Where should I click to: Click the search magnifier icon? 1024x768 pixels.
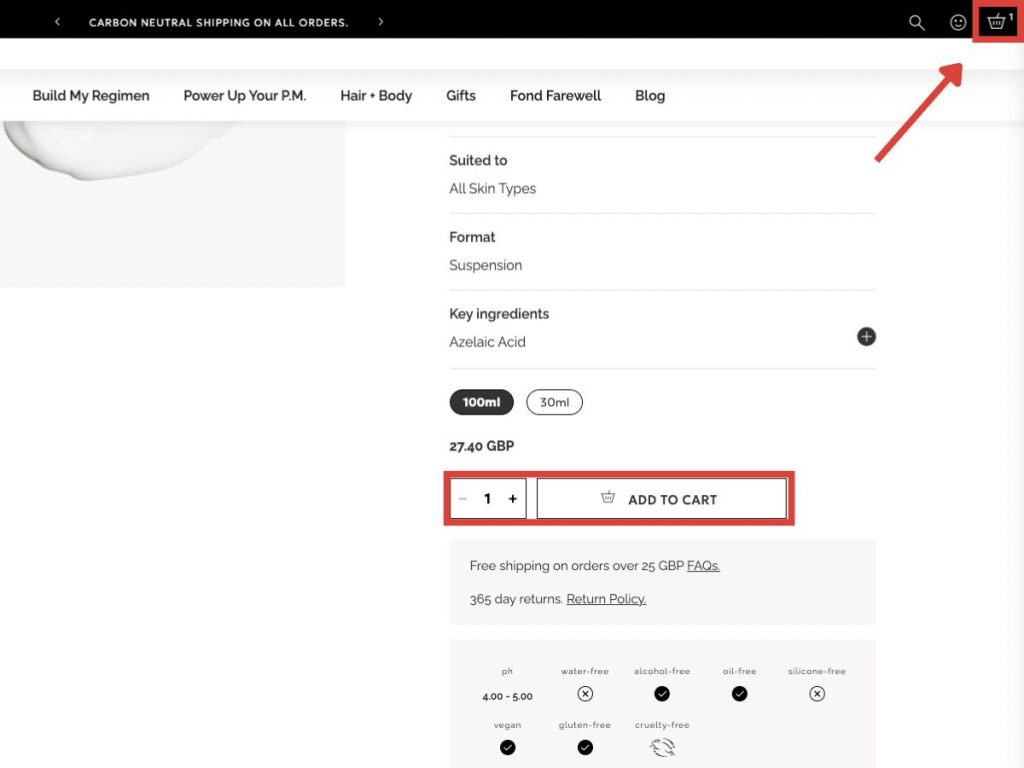(916, 22)
